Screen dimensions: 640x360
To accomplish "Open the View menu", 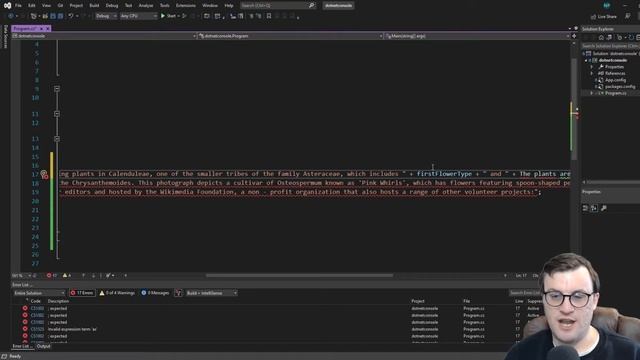I will (x=46, y=5).
